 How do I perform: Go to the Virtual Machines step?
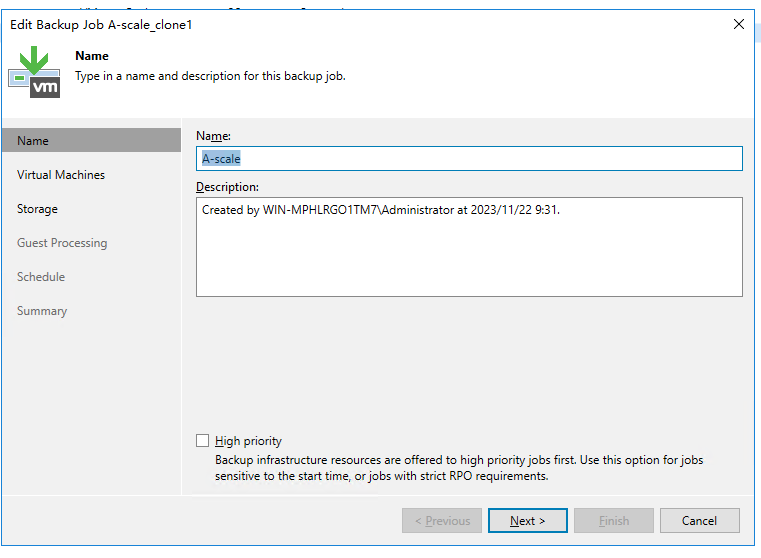61,175
